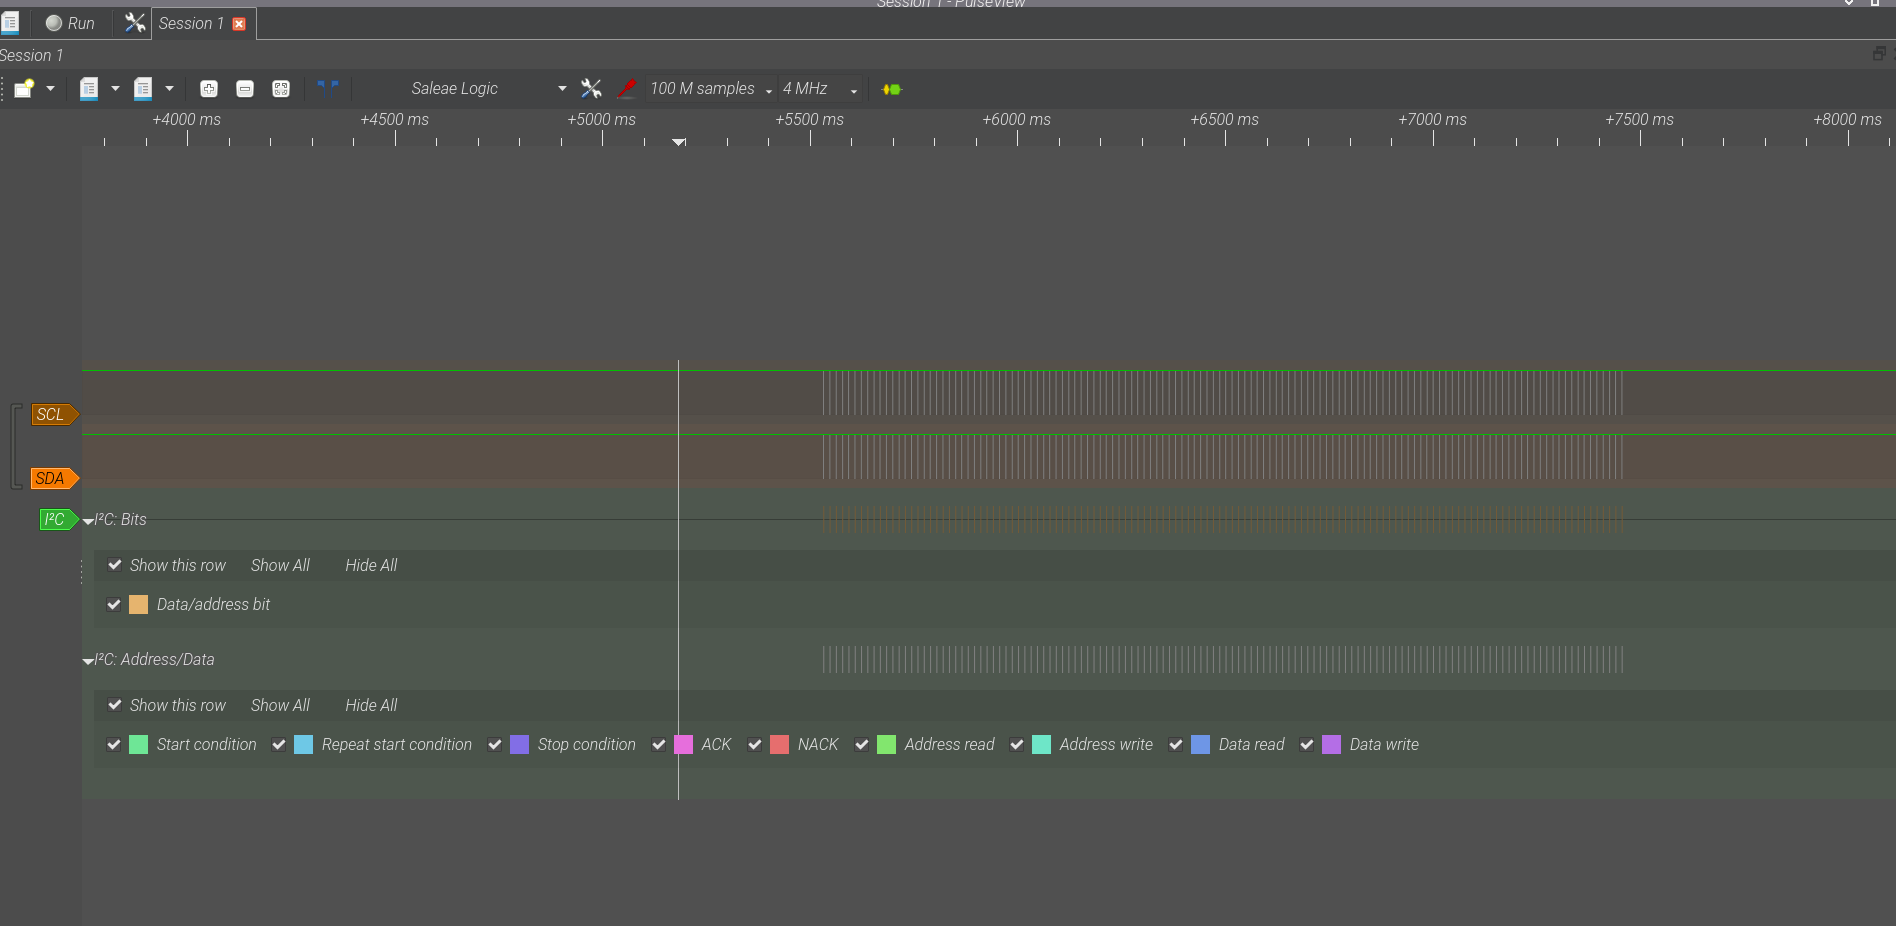Toggle the Data read checkbox
The image size is (1896, 926).
1176,744
